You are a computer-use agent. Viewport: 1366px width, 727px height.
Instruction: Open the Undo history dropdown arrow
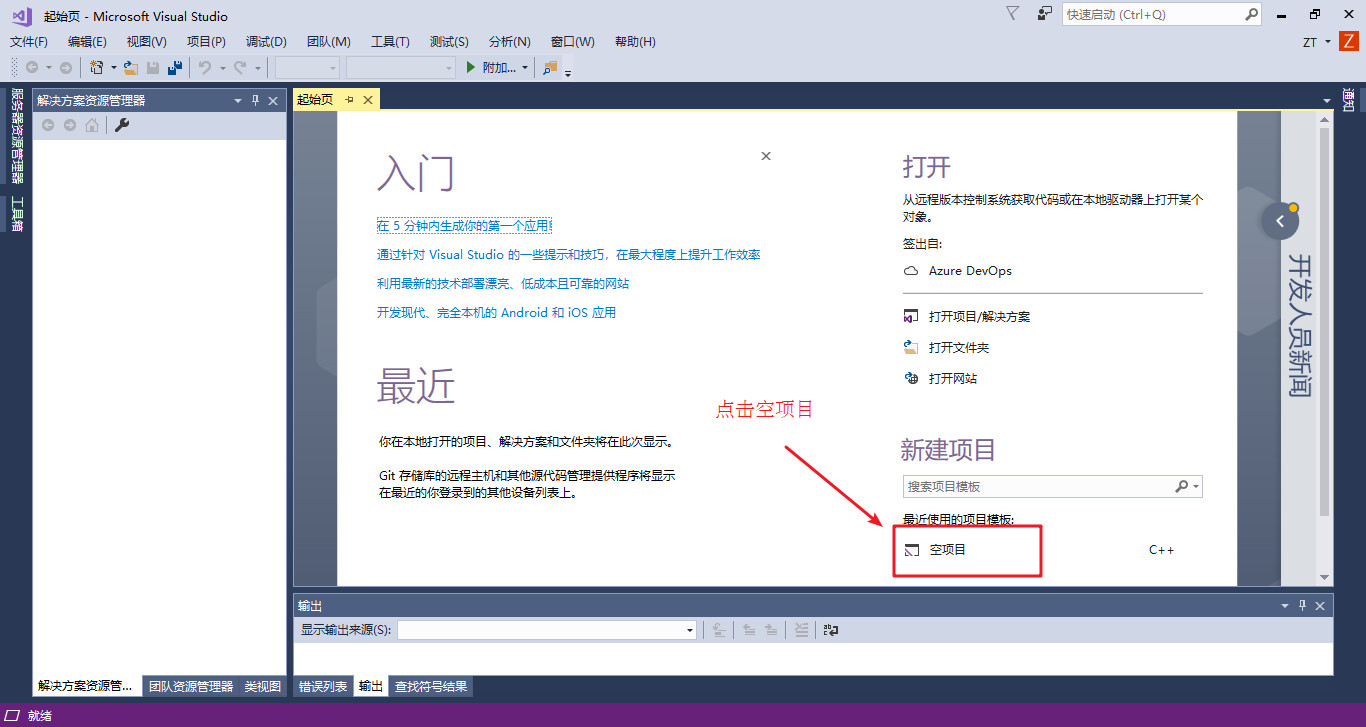coord(221,68)
